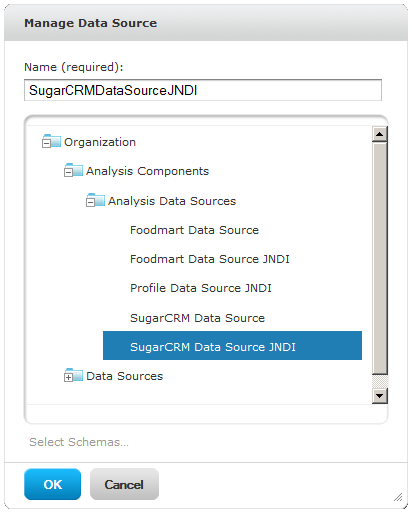Screen dimensions: 412x513
Task: Open the Select Schemas link
Action: [79, 442]
